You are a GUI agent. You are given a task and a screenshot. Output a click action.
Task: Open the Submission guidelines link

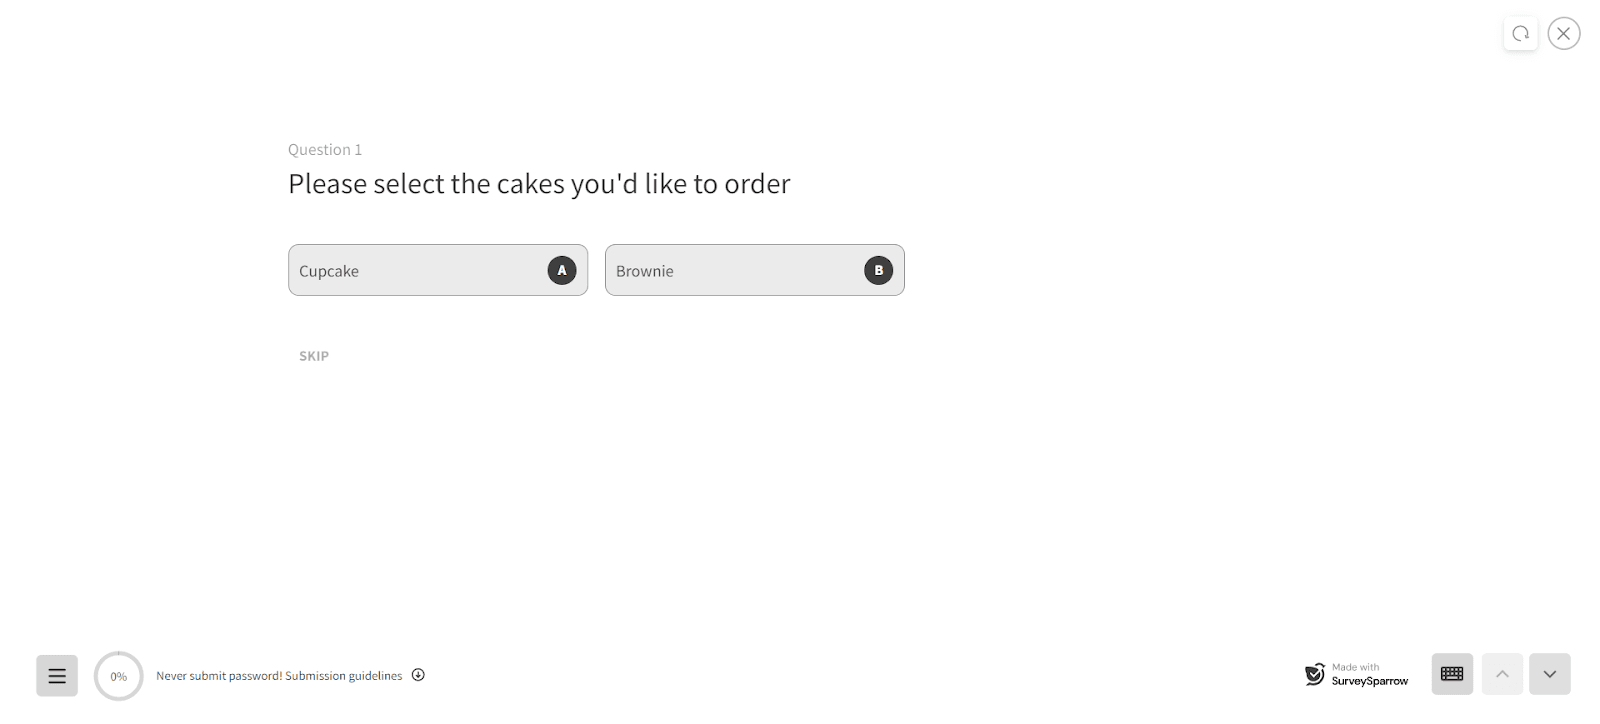[x=344, y=676]
